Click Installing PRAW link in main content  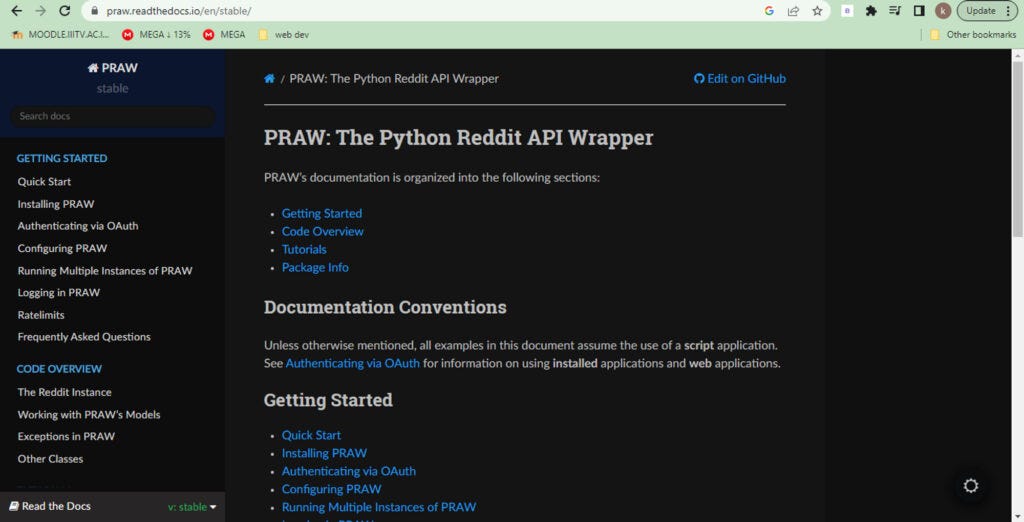pos(325,453)
